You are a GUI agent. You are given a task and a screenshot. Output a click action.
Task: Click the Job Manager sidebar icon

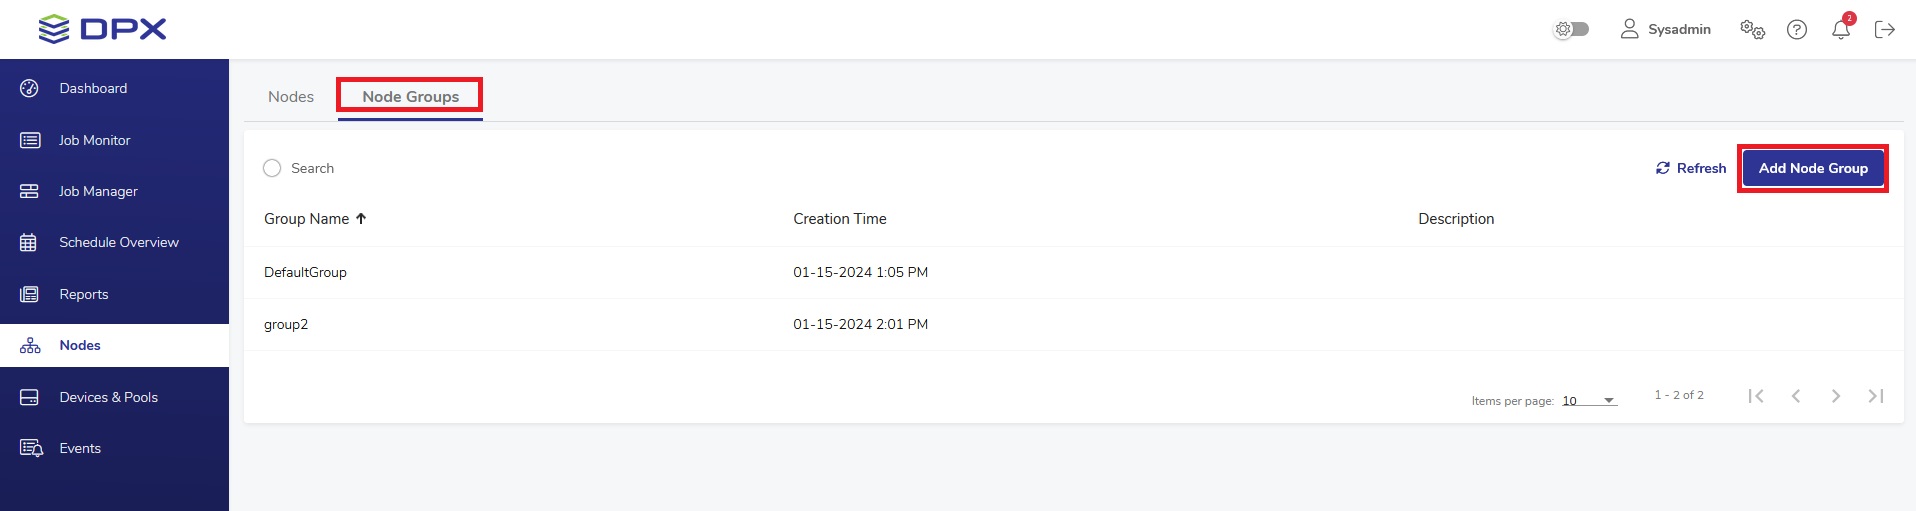(x=29, y=191)
